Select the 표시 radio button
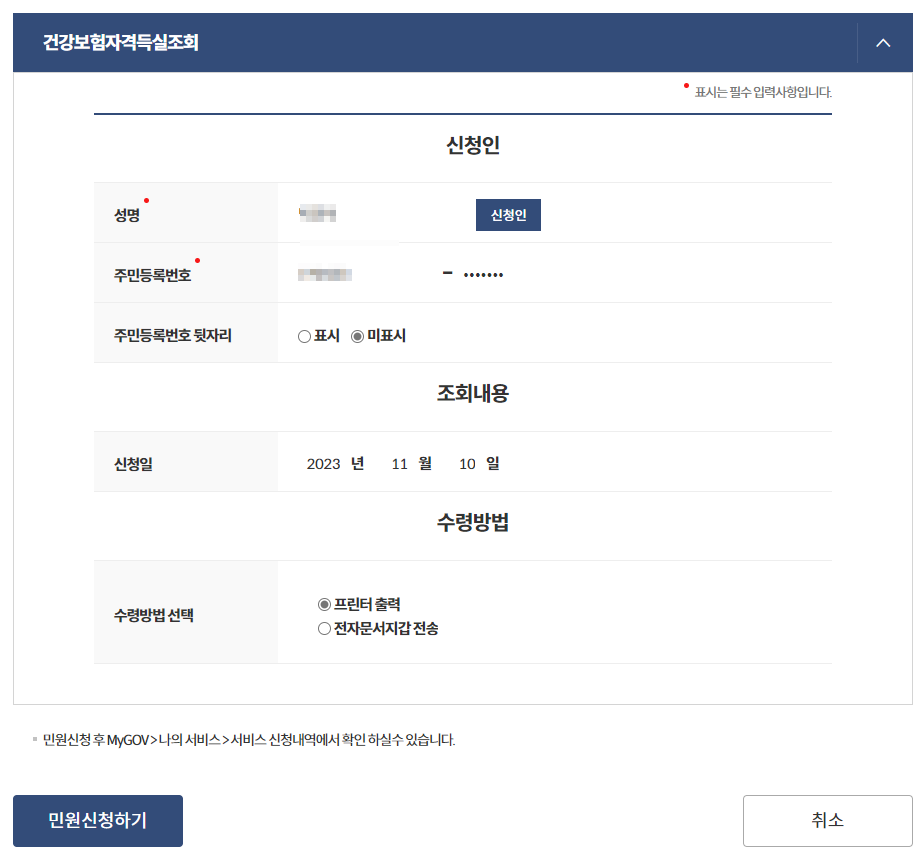Screen dimensions: 924x853 (x=304, y=336)
